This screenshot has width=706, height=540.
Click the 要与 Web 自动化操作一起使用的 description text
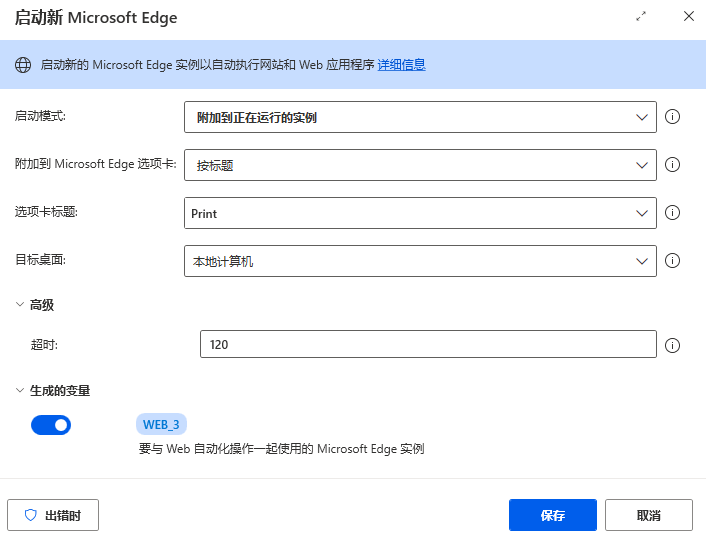[x=282, y=449]
